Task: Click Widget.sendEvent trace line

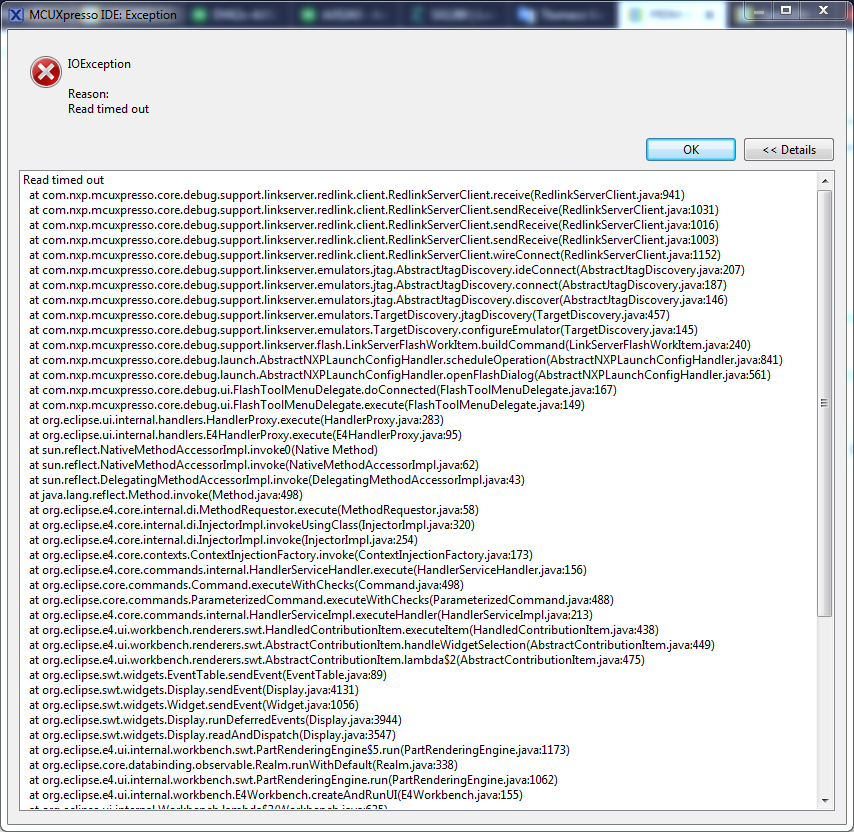Action: (194, 705)
